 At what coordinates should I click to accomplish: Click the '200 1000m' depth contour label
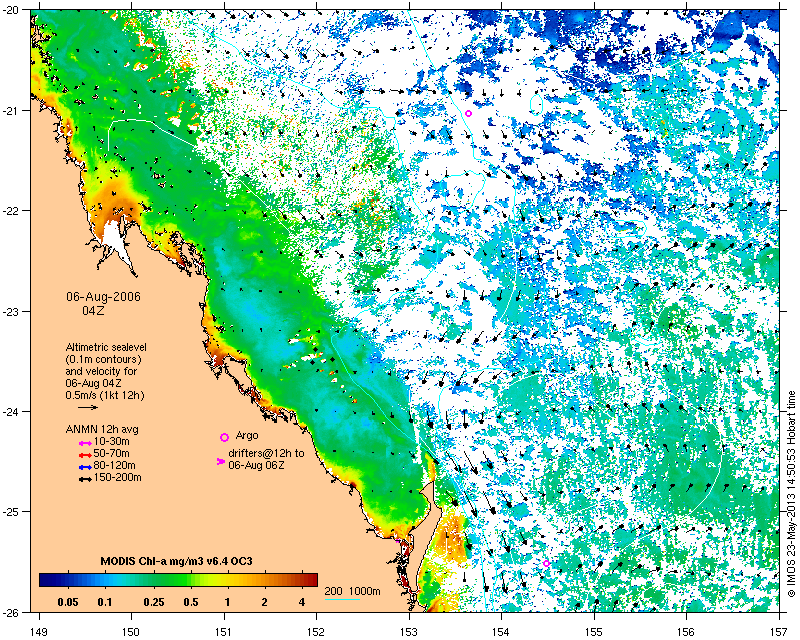point(353,592)
